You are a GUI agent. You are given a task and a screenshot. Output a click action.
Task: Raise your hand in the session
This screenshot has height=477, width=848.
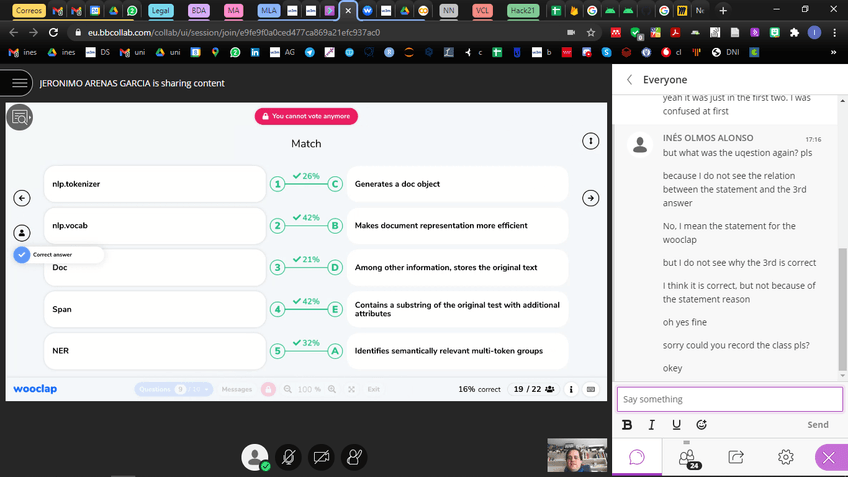click(354, 458)
